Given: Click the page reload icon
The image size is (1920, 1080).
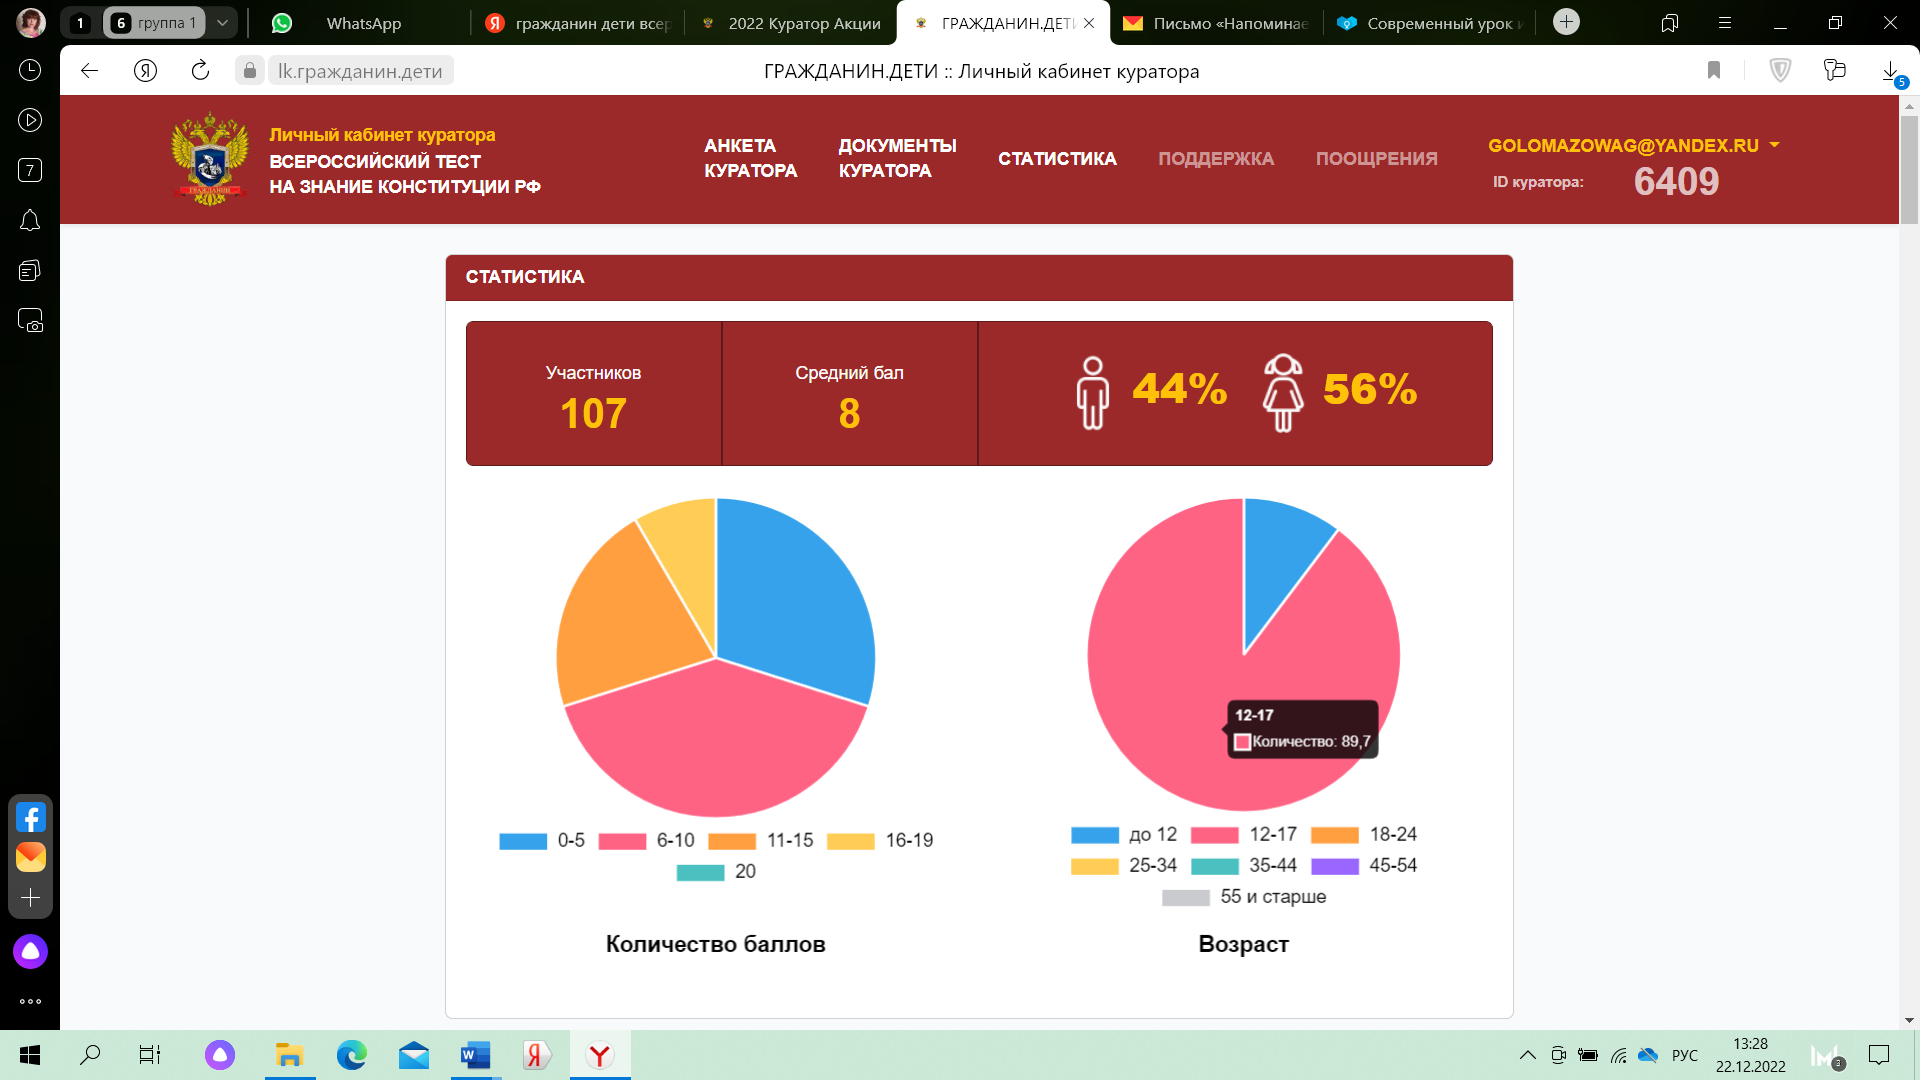Looking at the screenshot, I should (x=200, y=71).
